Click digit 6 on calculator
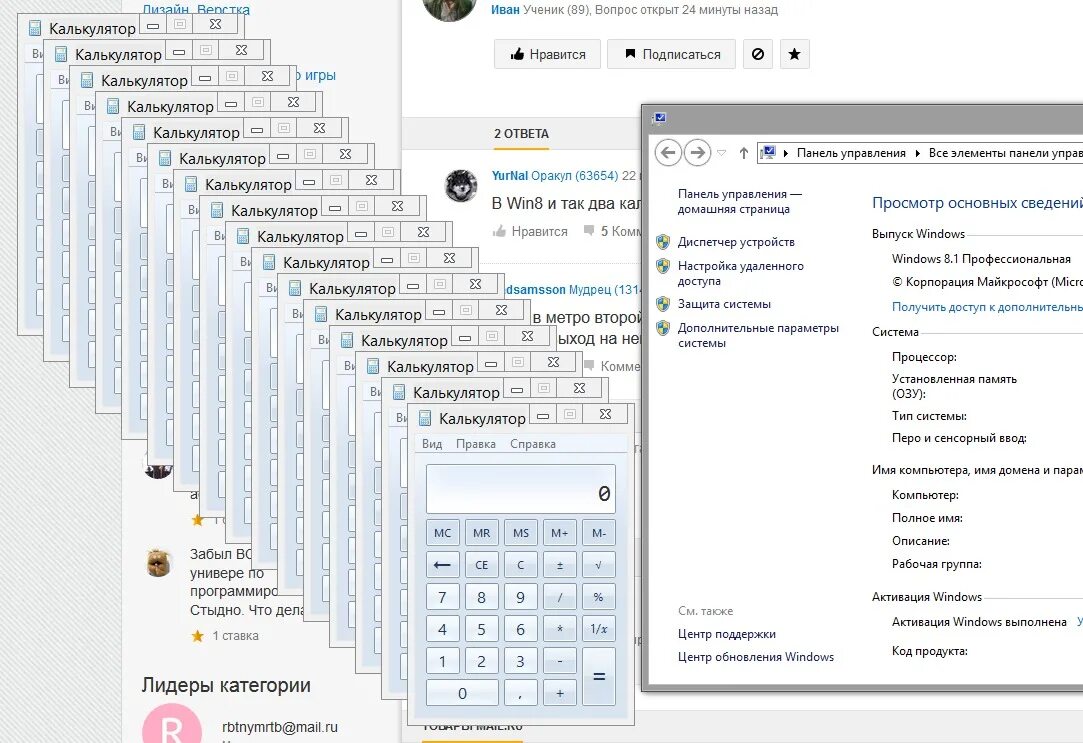The width and height of the screenshot is (1083, 743). (x=521, y=629)
